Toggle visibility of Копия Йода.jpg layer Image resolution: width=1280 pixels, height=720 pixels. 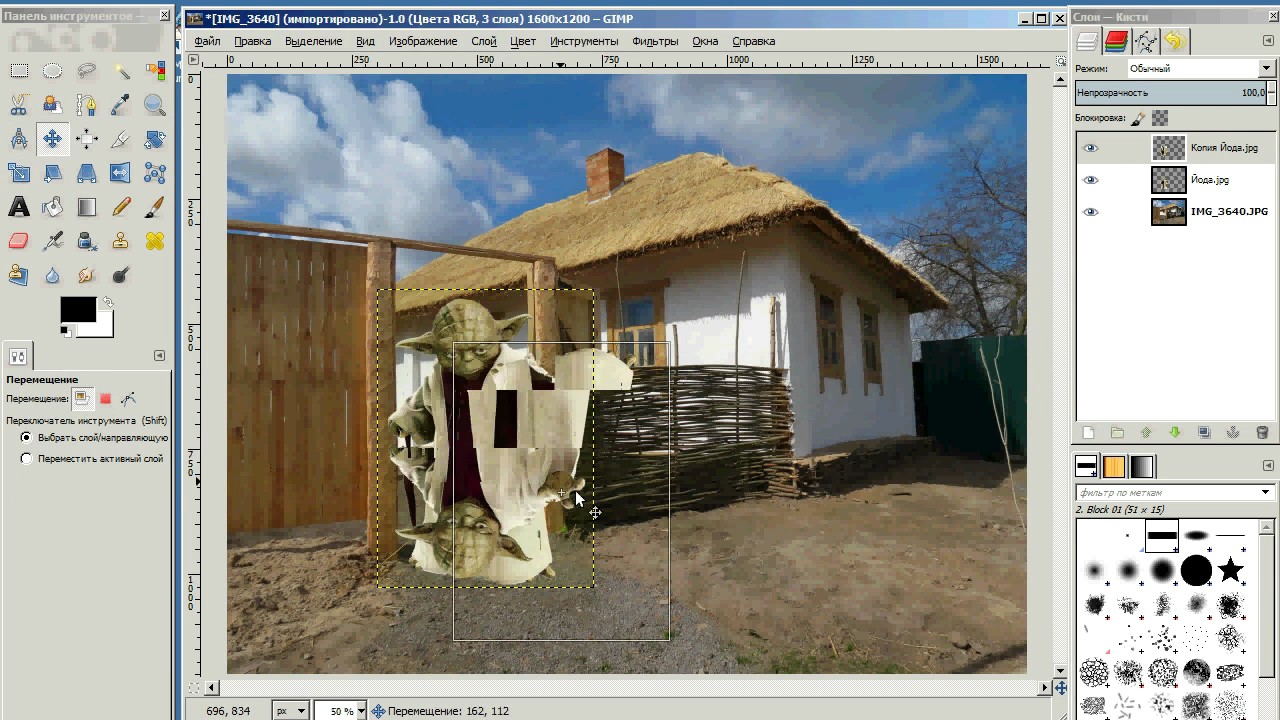pos(1091,148)
